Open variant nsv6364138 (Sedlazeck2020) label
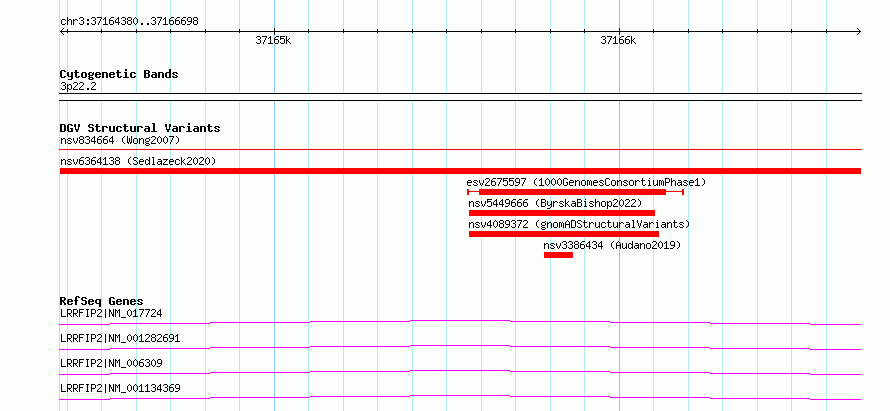890x411 pixels. (138, 161)
